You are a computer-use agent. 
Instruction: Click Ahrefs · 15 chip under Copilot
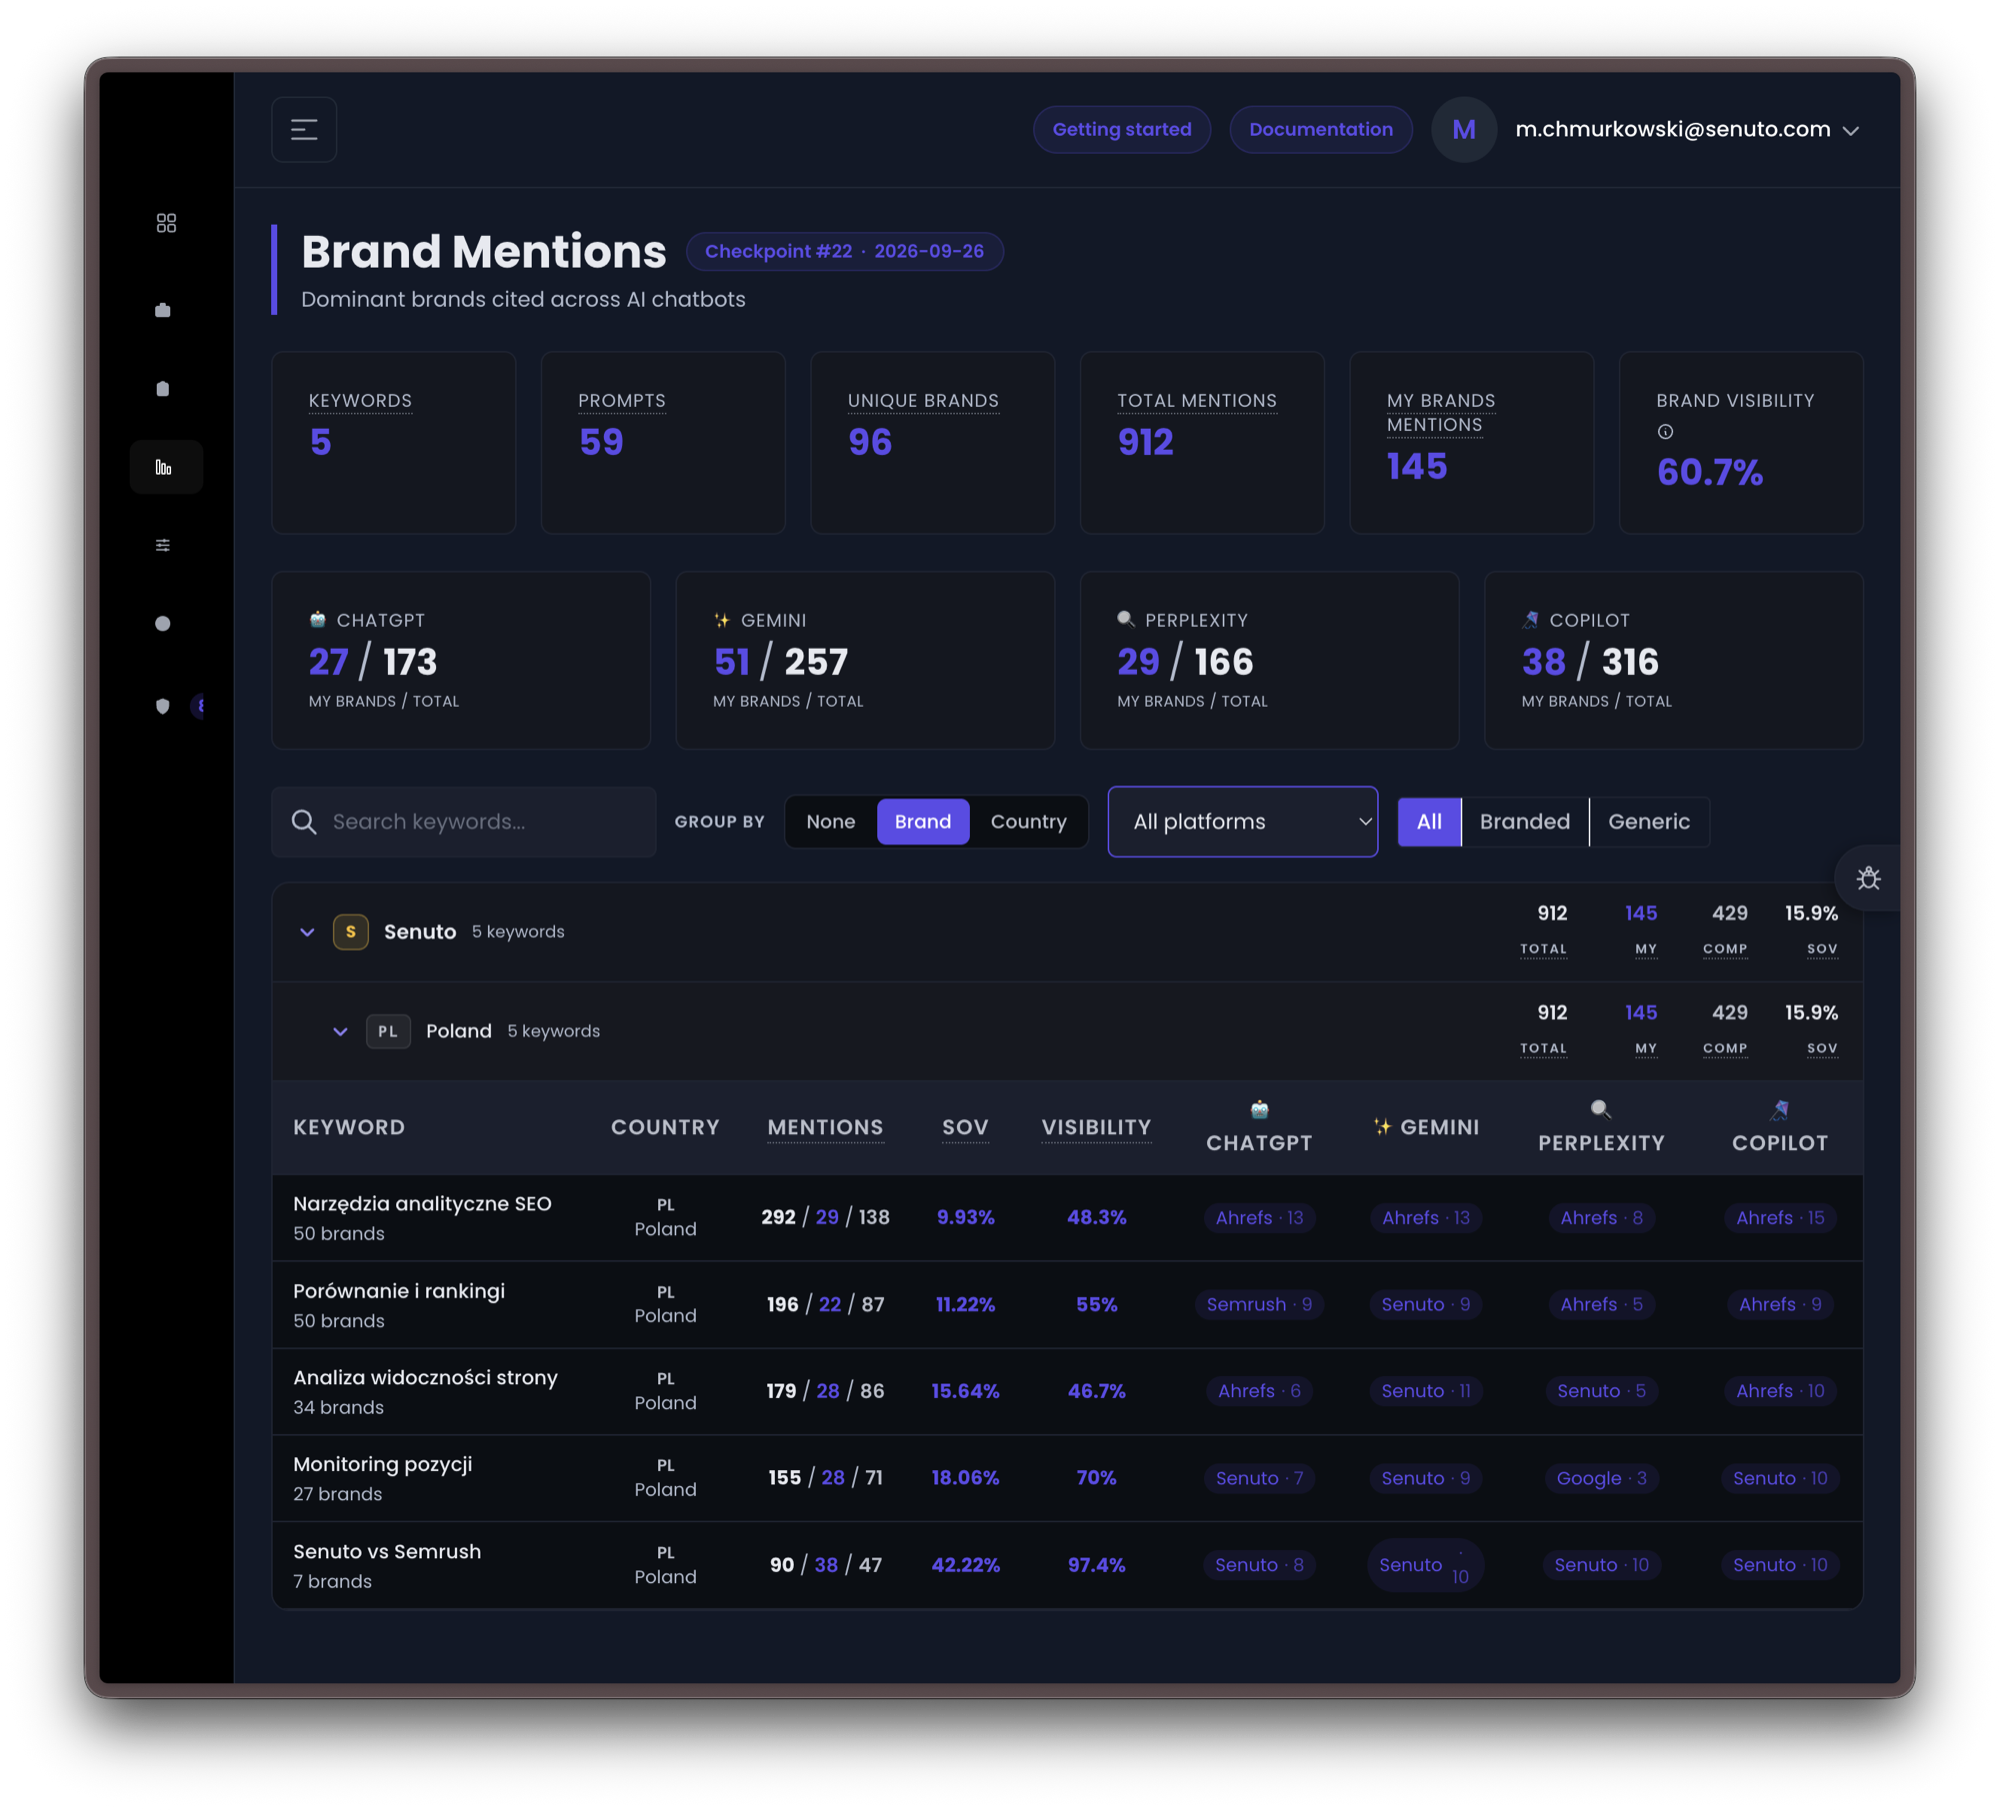pos(1780,1217)
